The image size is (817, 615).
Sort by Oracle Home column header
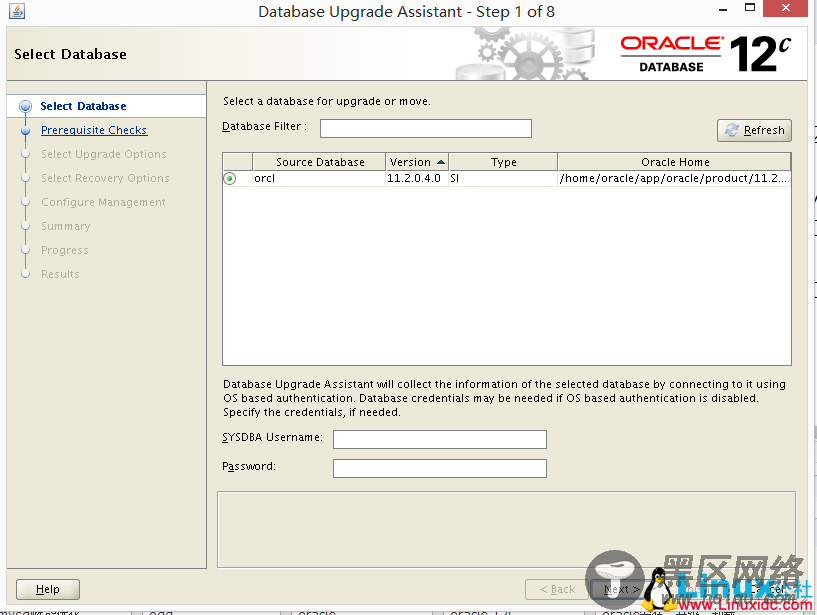click(x=674, y=162)
